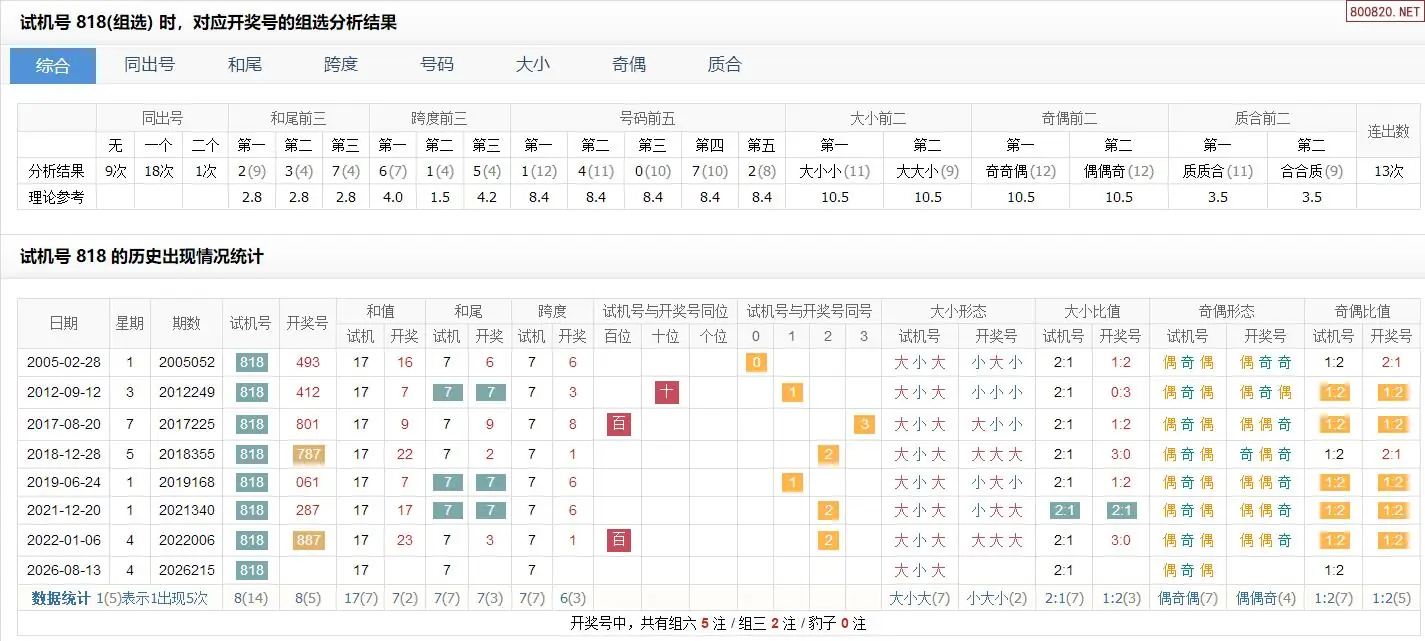
Task: Click the 818 badge in row 2026215
Action: coord(251,571)
